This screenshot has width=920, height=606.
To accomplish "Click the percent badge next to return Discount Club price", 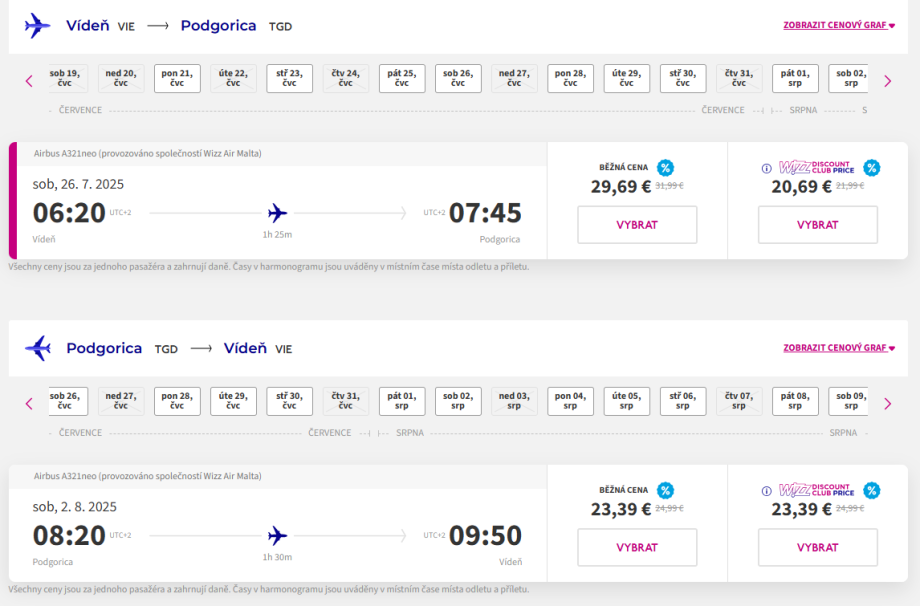I will point(871,491).
